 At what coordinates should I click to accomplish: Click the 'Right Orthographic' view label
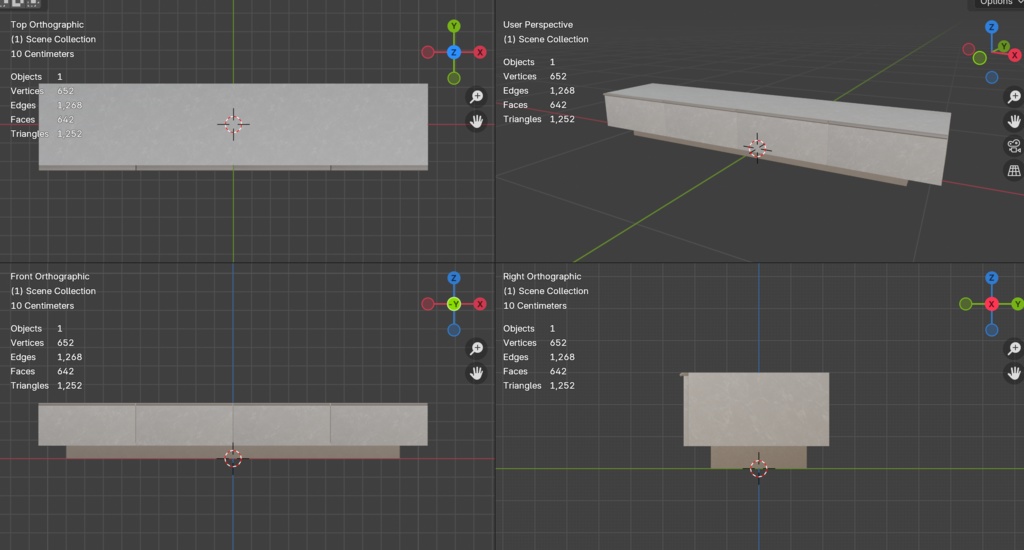542,276
